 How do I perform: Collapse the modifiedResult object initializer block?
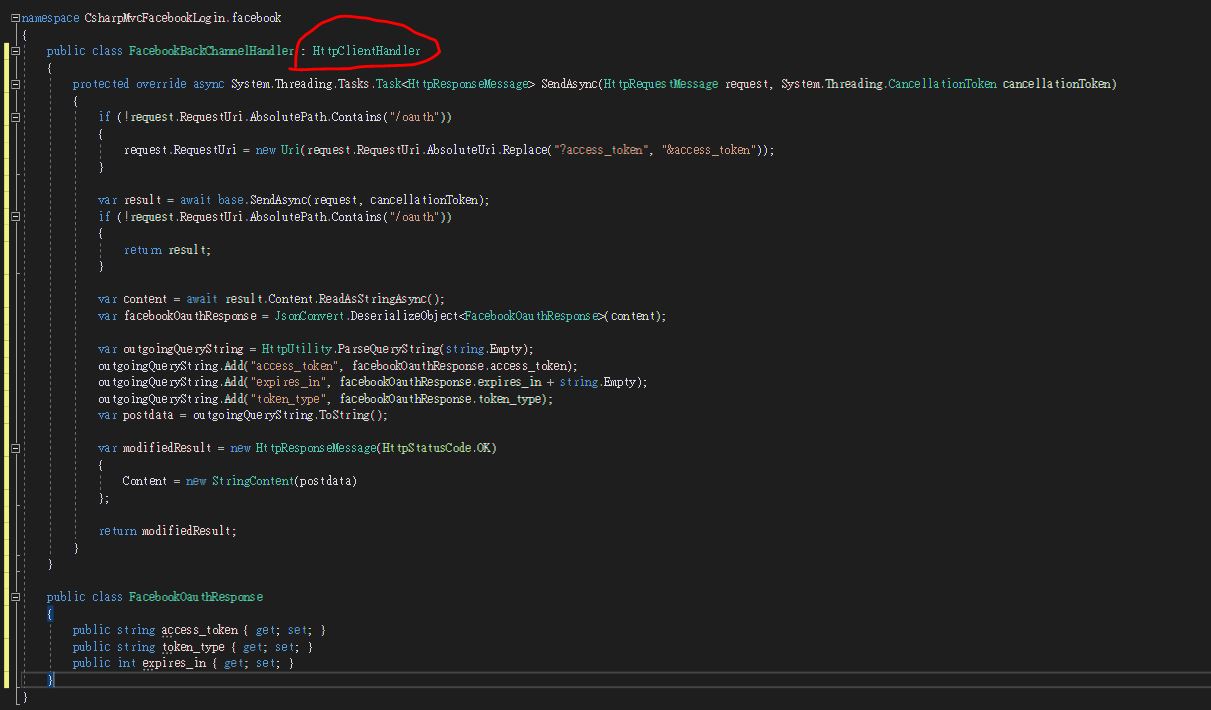pyautogui.click(x=15, y=448)
